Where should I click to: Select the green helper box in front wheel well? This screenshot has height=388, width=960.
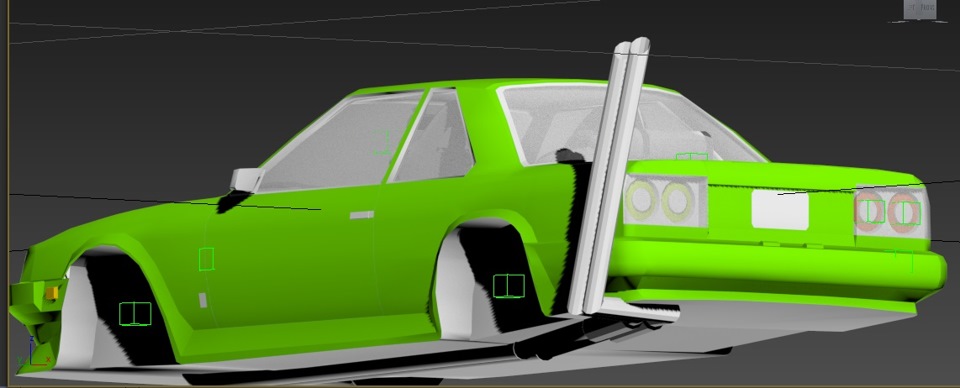135,314
